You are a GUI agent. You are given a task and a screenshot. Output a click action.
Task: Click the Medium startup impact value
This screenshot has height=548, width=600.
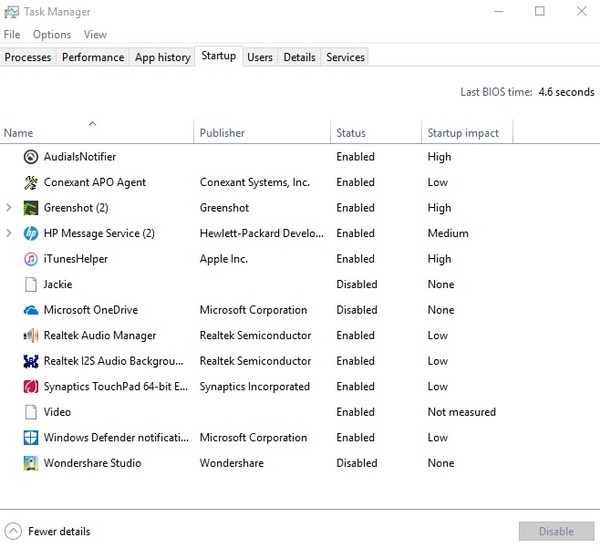(448, 233)
